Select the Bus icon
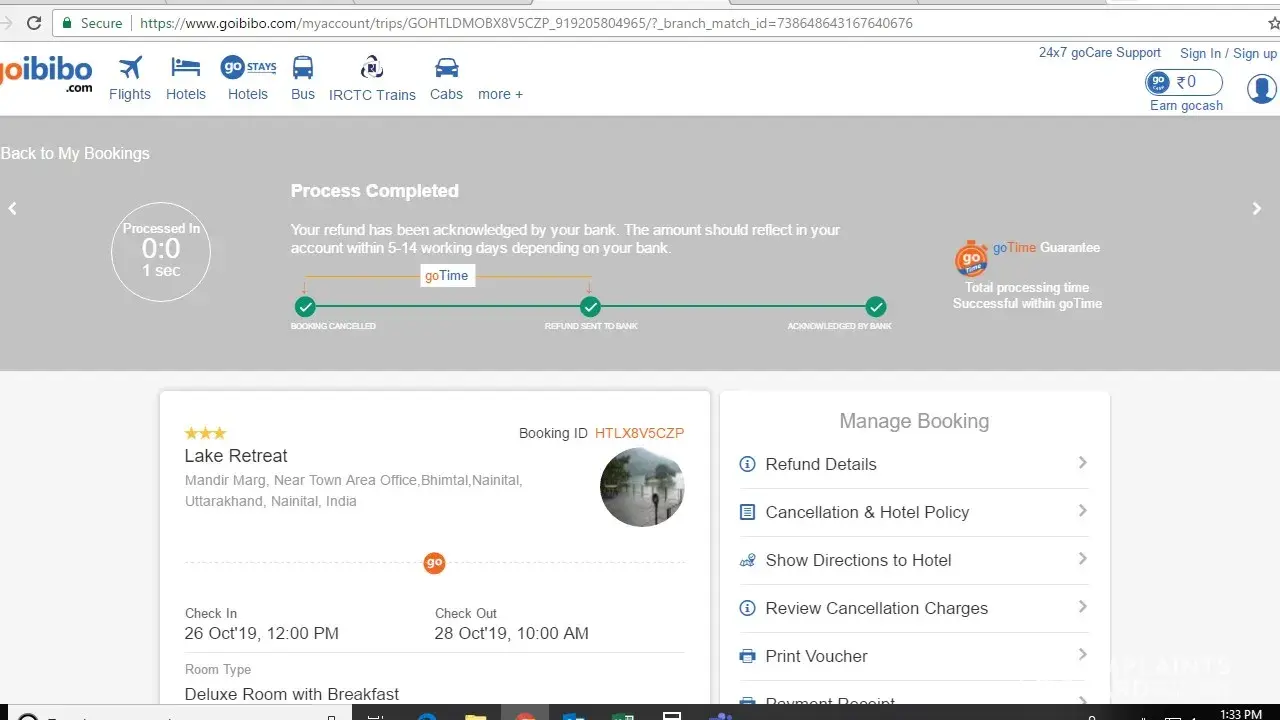The image size is (1280, 720). coord(302,68)
